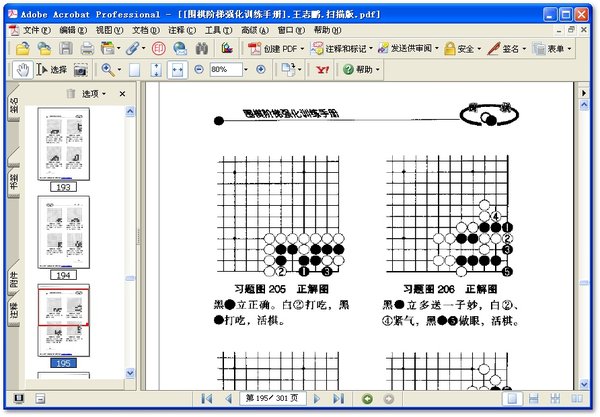600x417 pixels.
Task: Click the Open file folder icon
Action: pos(23,49)
